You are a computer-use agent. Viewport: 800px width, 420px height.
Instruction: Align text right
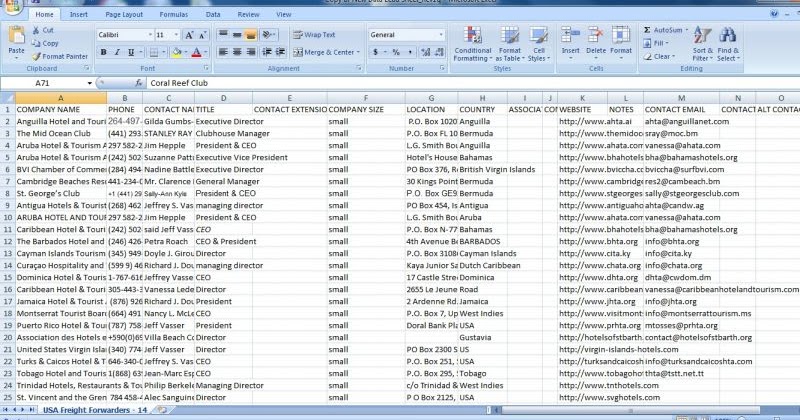251,52
